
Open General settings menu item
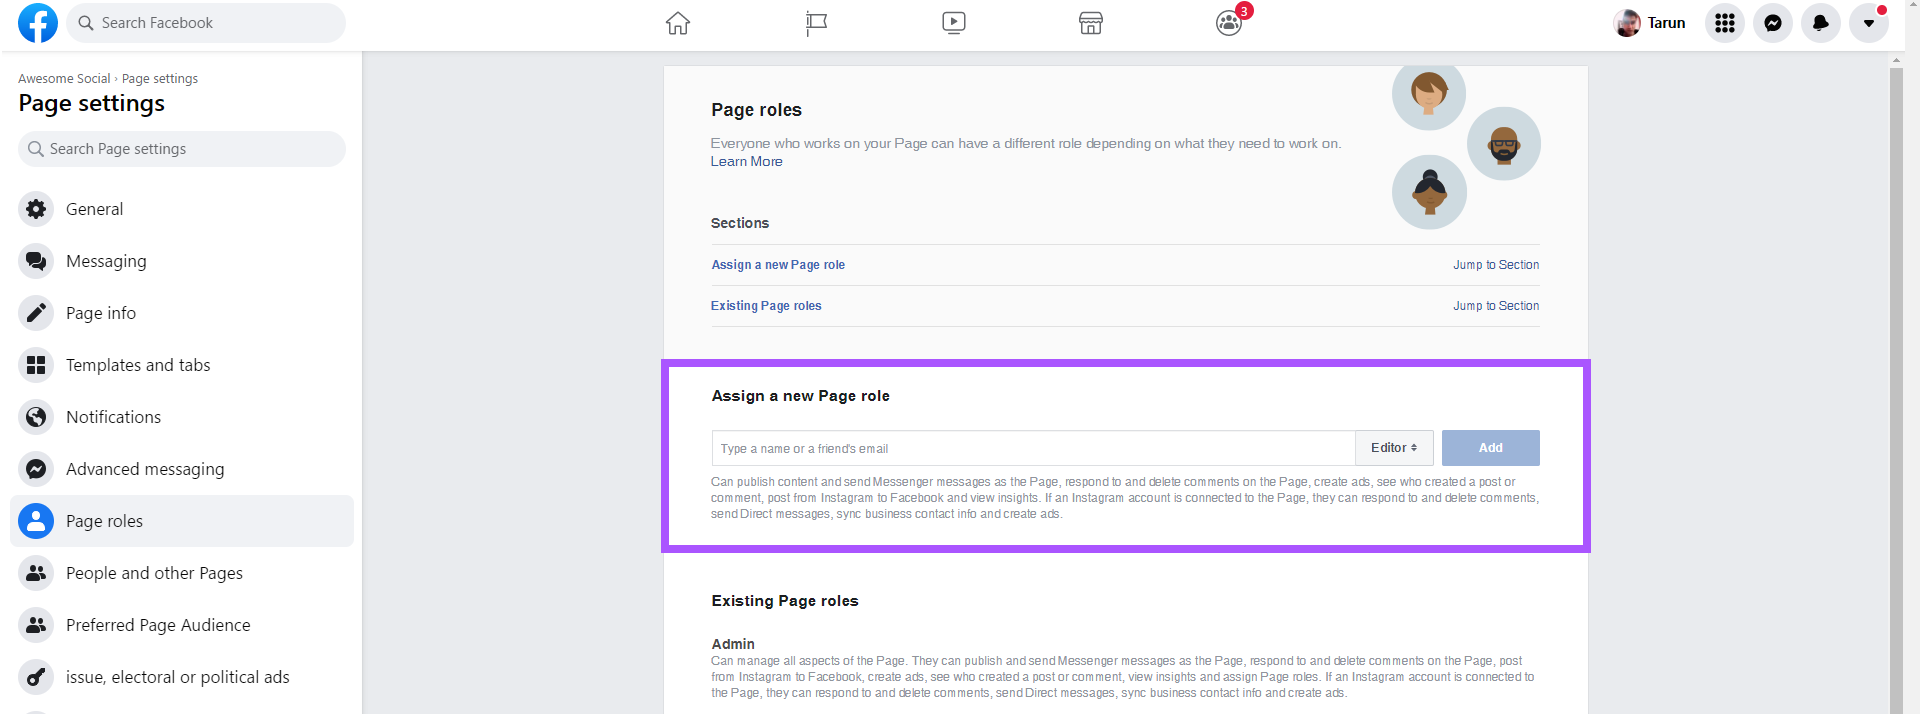tap(182, 209)
